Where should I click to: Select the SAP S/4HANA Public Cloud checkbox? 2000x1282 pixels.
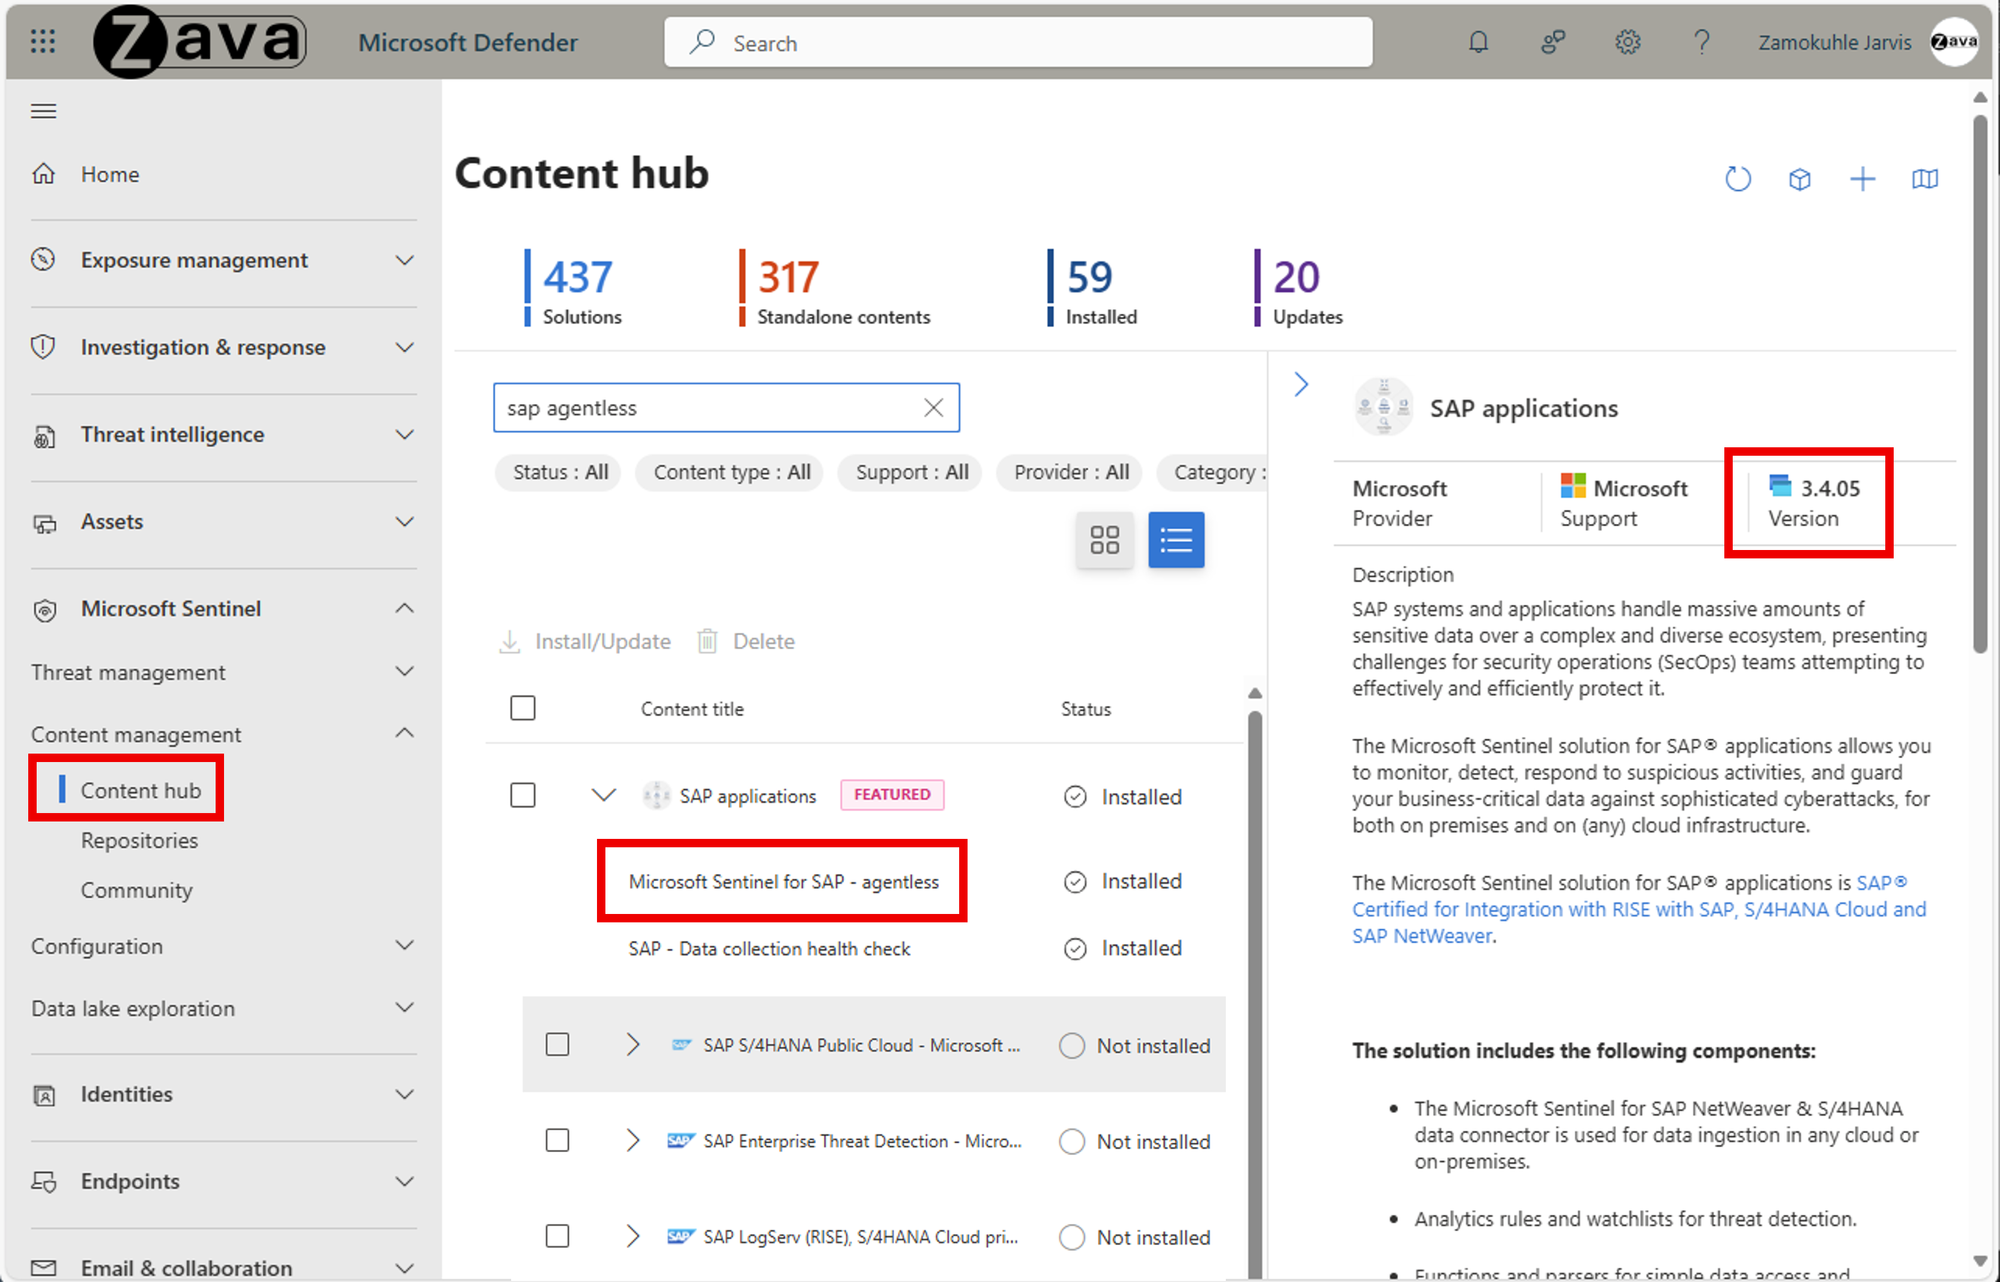558,1045
